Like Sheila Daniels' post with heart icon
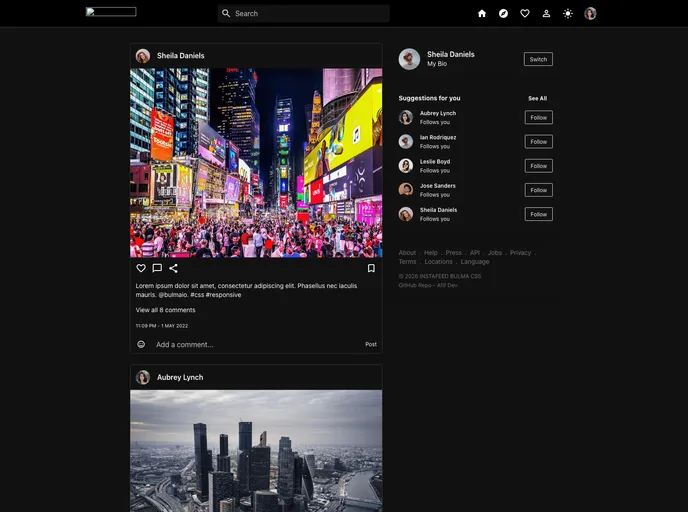 [x=141, y=268]
